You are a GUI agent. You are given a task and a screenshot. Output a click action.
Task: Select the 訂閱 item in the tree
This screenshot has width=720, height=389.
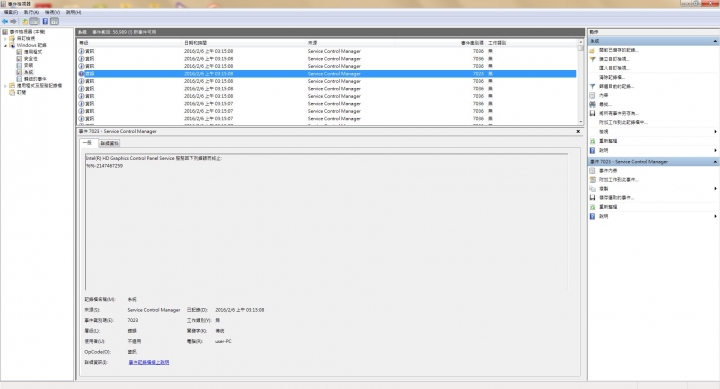tap(21, 92)
